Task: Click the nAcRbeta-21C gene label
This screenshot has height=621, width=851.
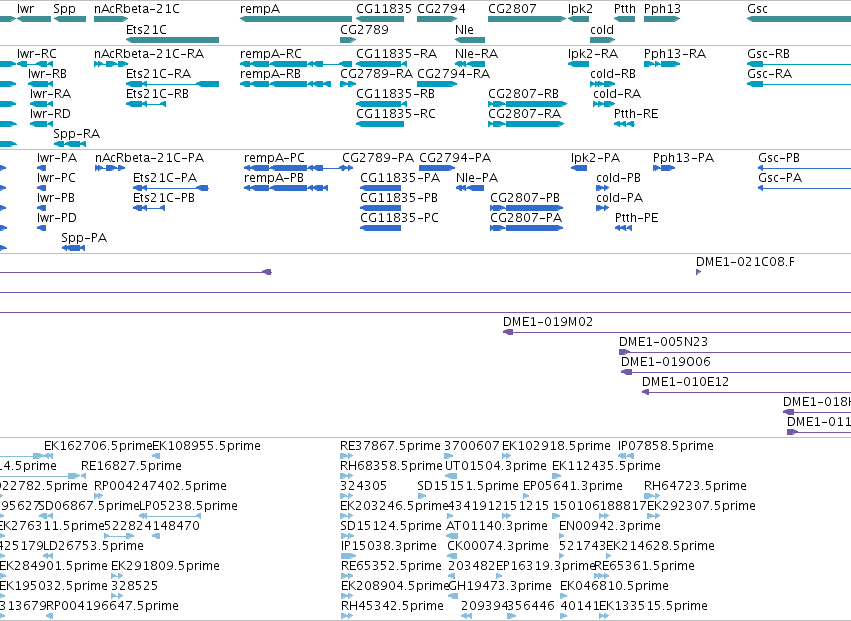Action: [x=137, y=9]
